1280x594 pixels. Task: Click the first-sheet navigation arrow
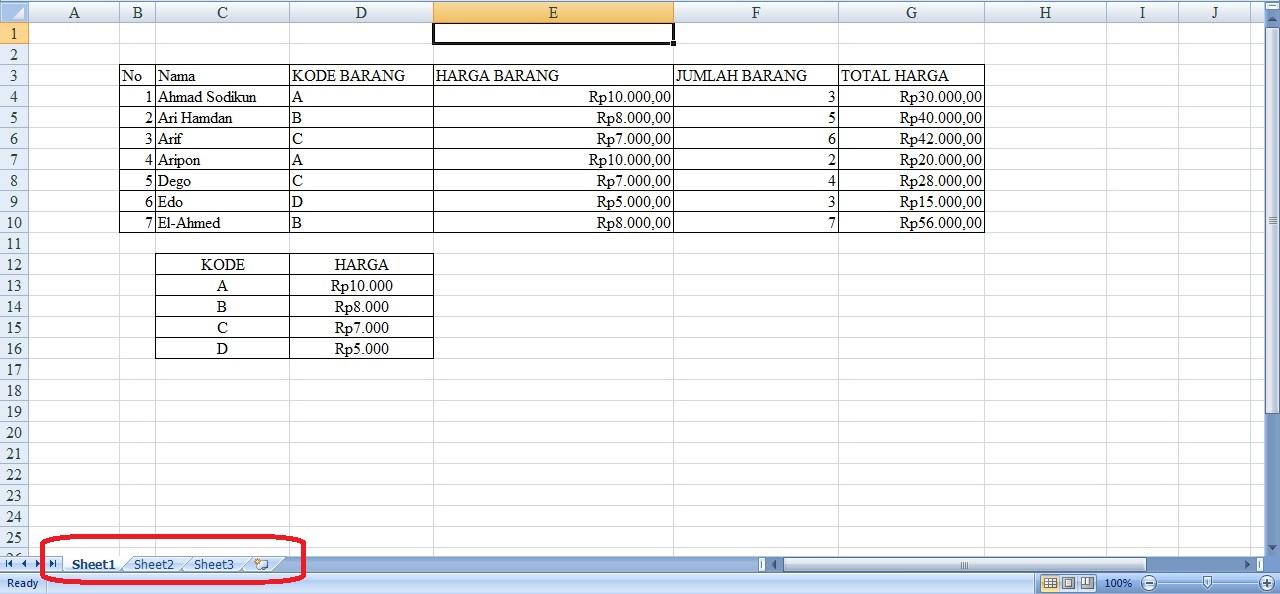point(8,564)
